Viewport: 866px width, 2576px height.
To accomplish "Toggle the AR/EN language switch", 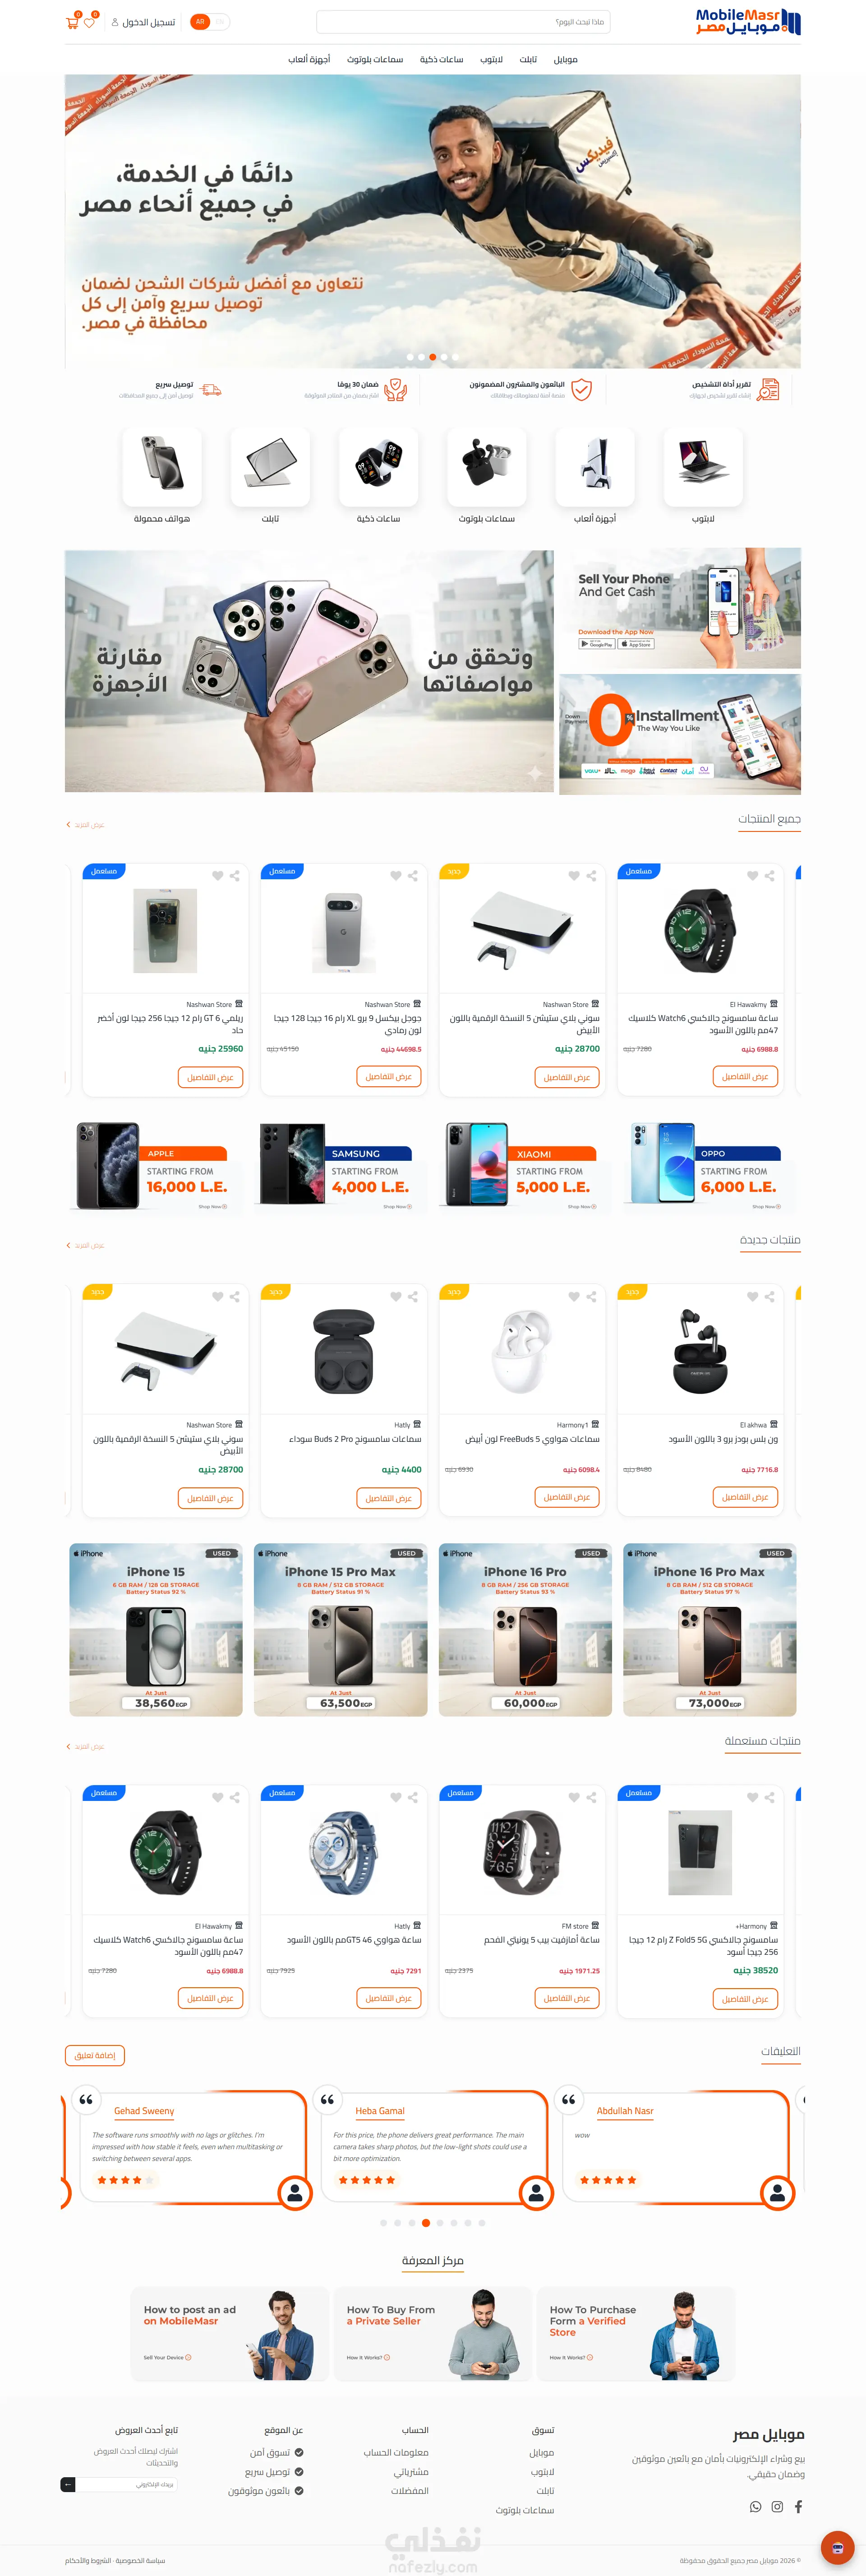I will point(209,22).
